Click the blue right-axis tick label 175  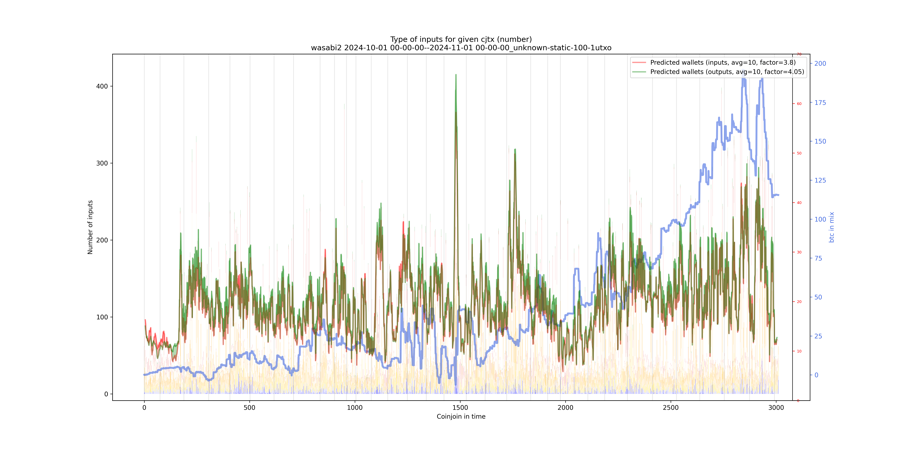(820, 103)
